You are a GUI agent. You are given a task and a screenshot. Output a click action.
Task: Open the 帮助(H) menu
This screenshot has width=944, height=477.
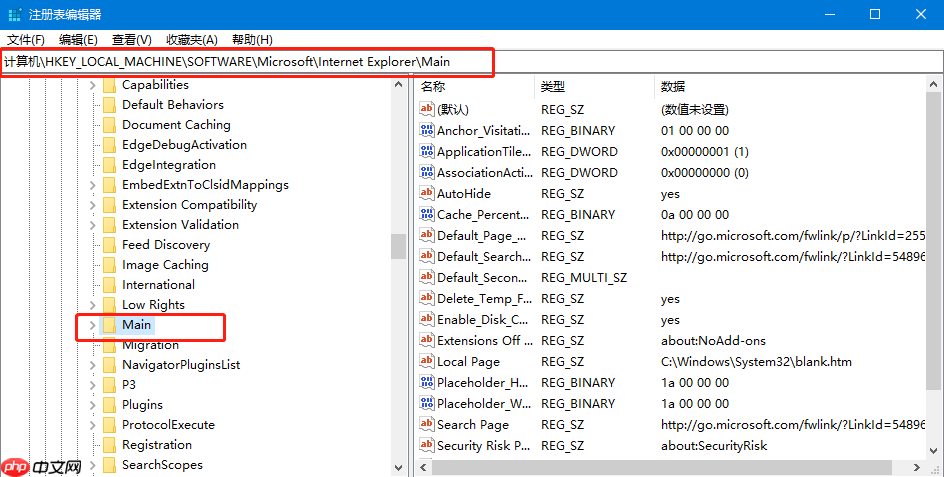[252, 40]
